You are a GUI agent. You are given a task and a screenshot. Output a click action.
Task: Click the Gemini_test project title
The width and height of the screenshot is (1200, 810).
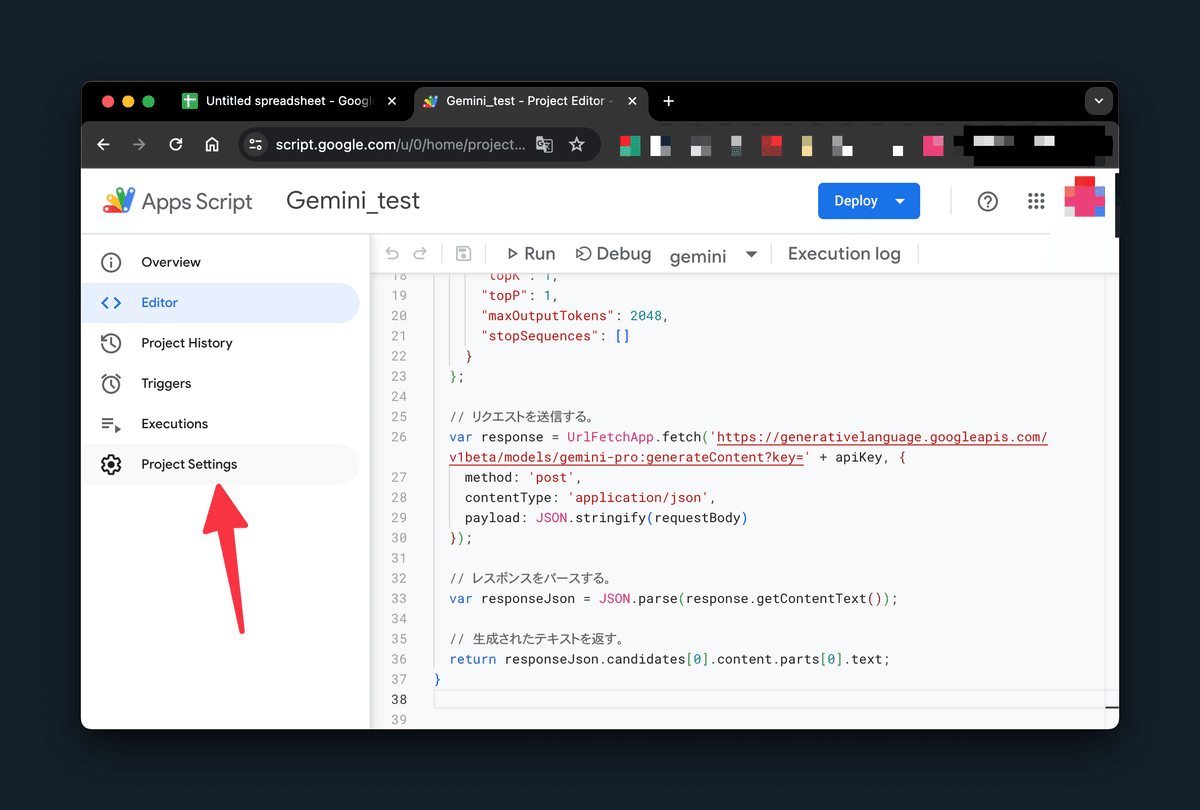pyautogui.click(x=353, y=201)
